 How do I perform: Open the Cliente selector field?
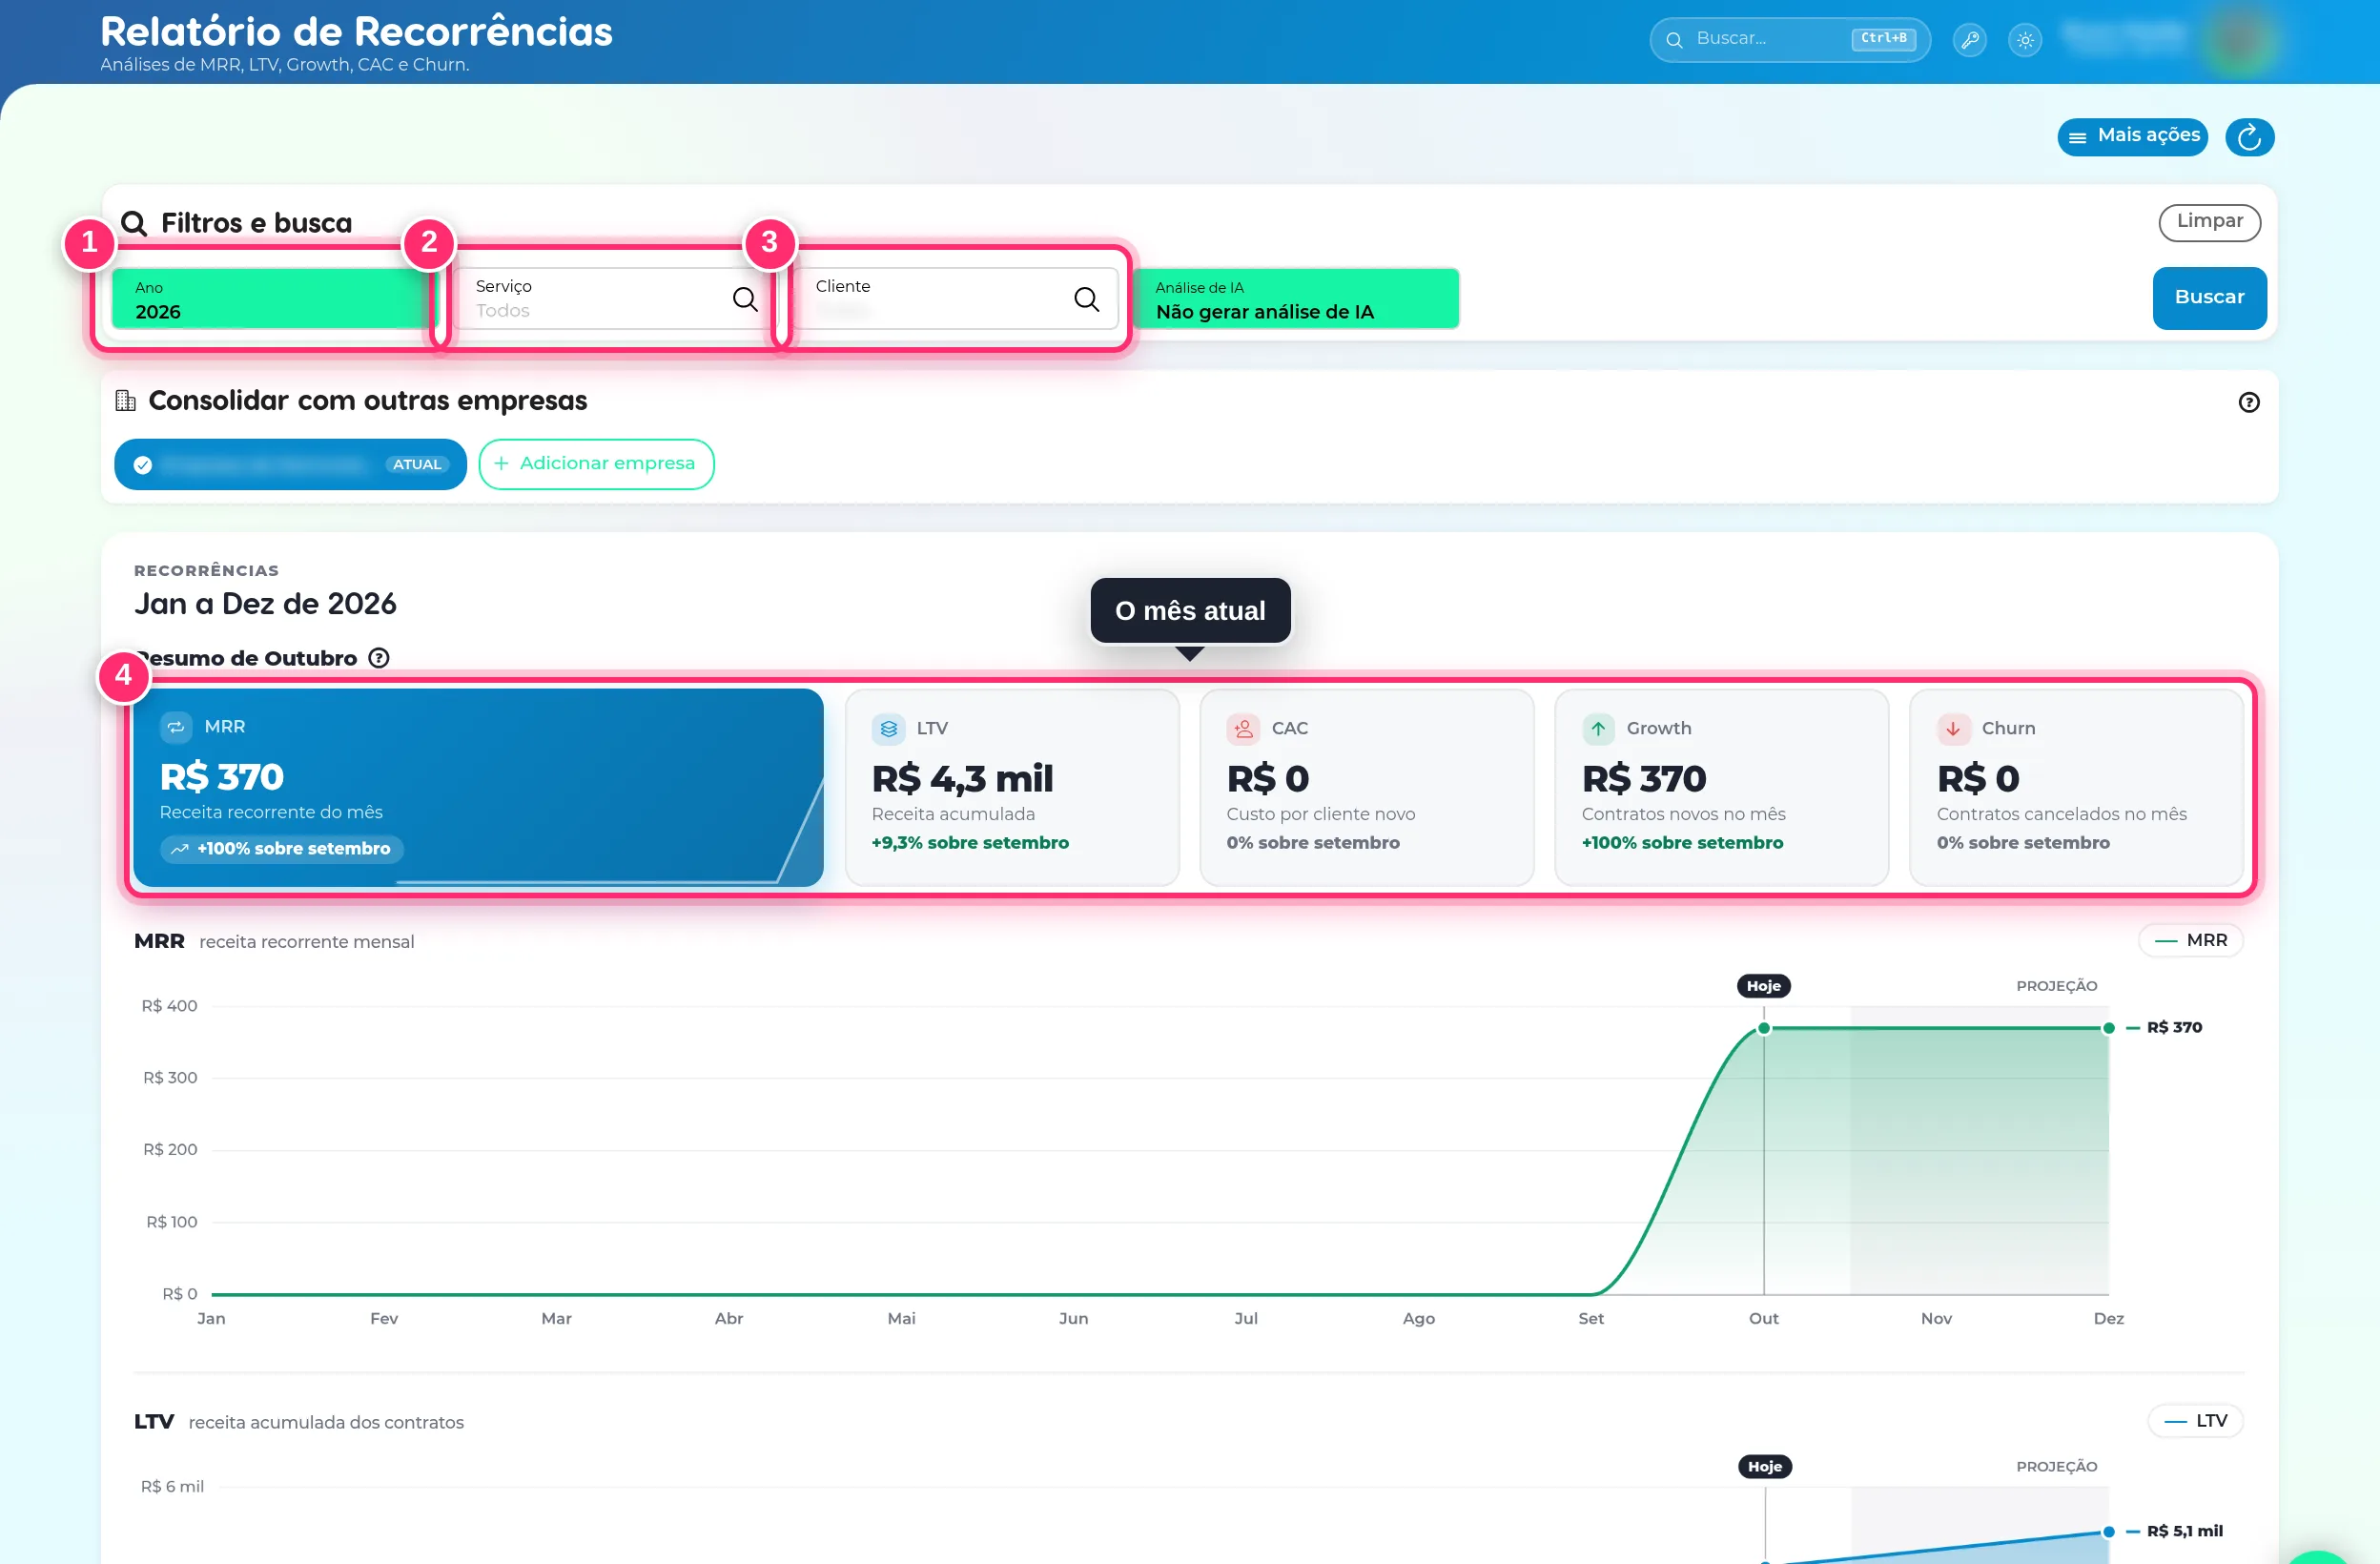tap(957, 299)
